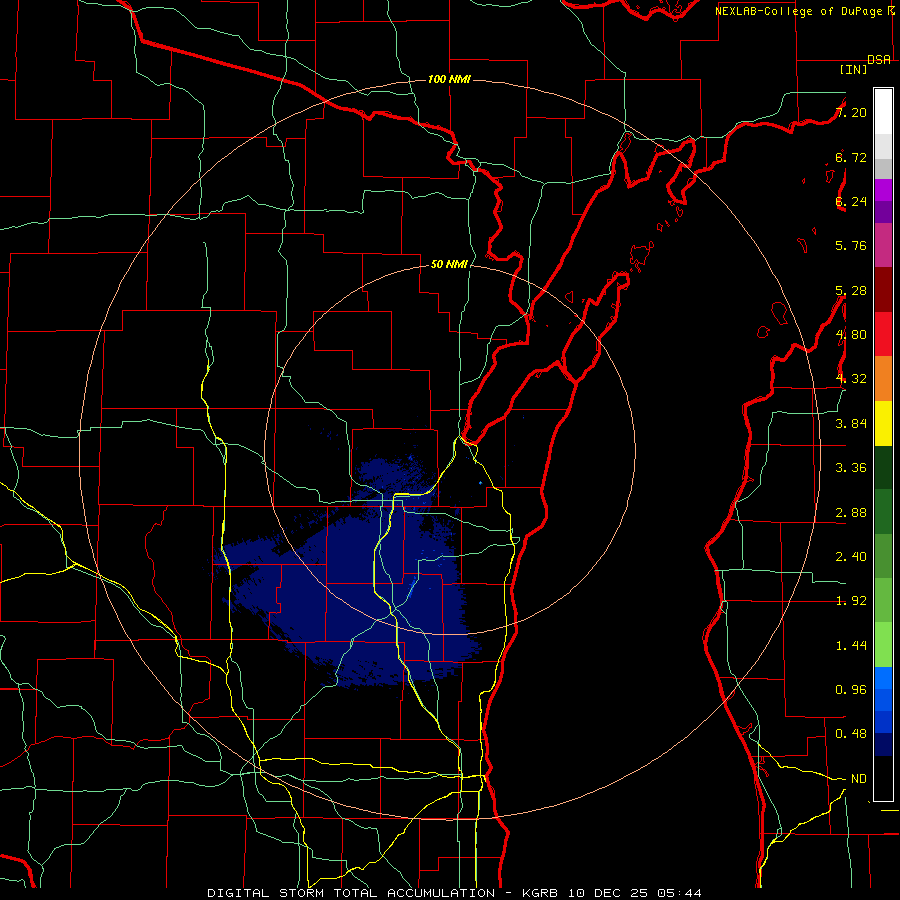The height and width of the screenshot is (900, 900).
Task: Click the 4.80 legend value
Action: (851, 335)
